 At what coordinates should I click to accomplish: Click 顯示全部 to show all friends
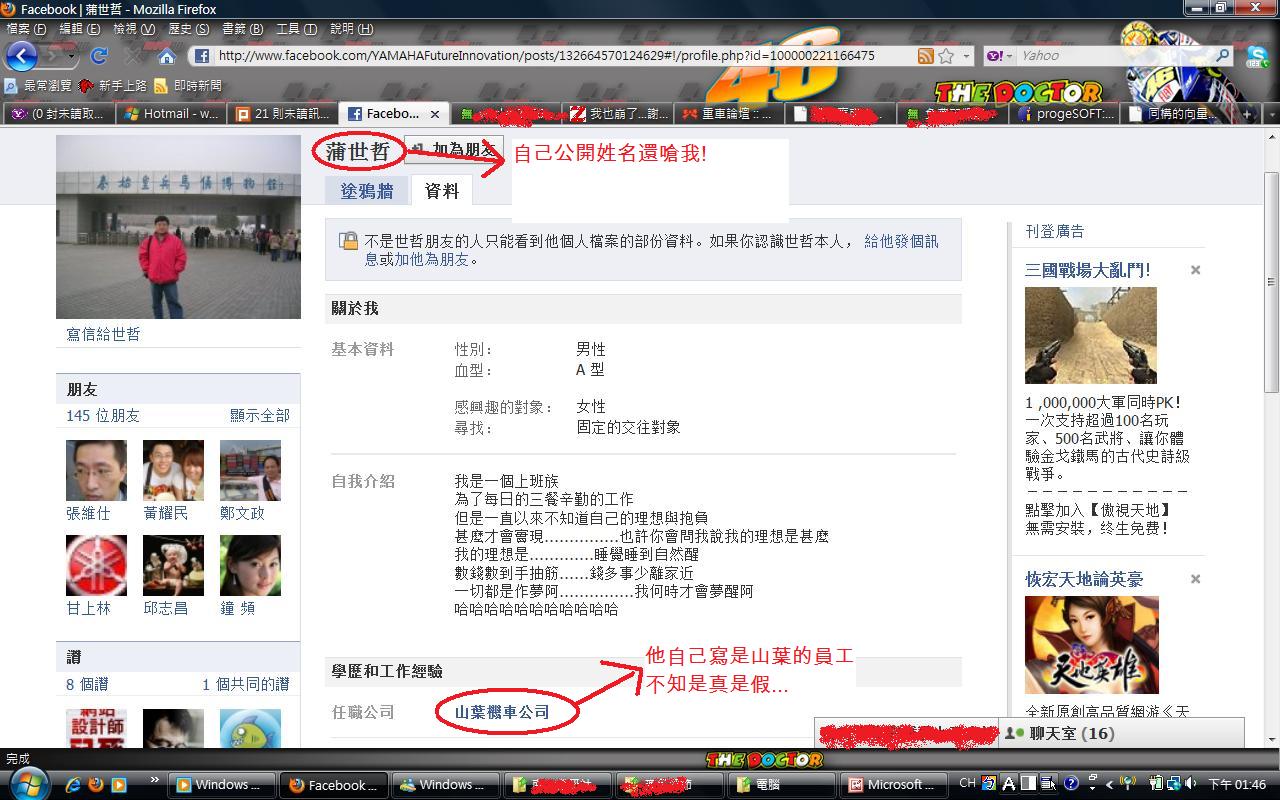click(260, 415)
